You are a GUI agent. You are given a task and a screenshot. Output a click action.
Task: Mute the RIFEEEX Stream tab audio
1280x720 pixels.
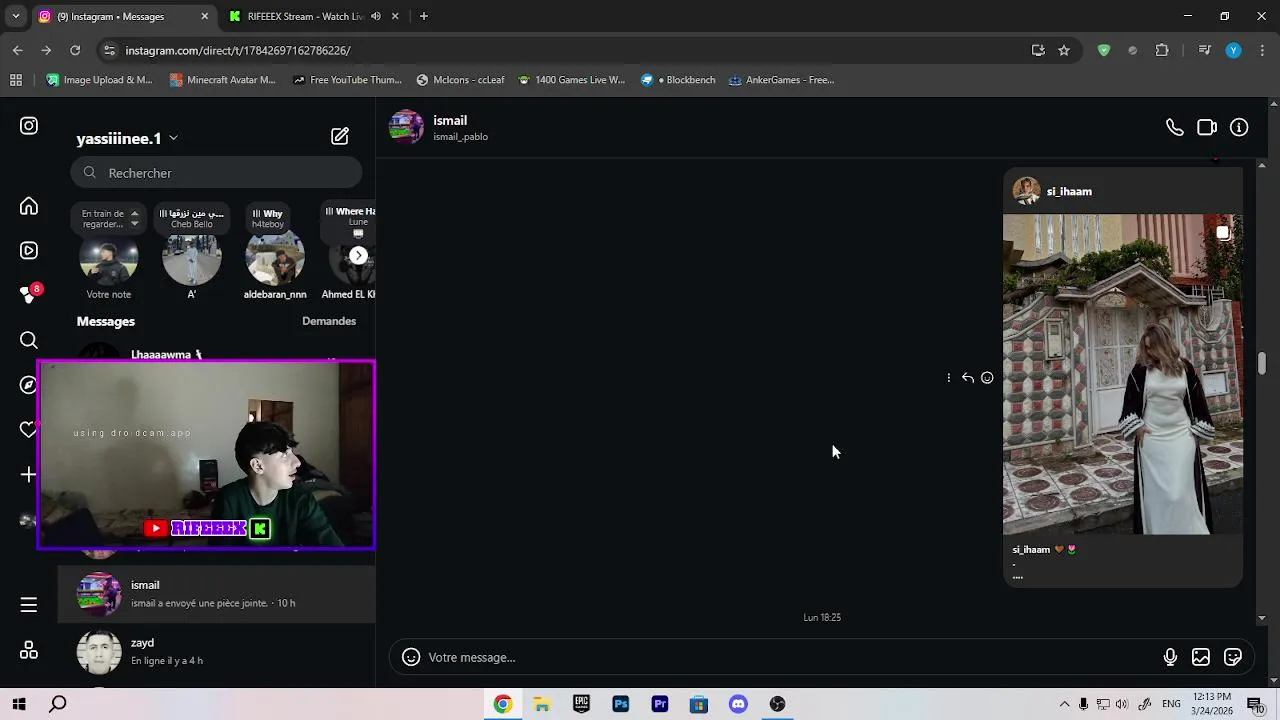coord(376,16)
